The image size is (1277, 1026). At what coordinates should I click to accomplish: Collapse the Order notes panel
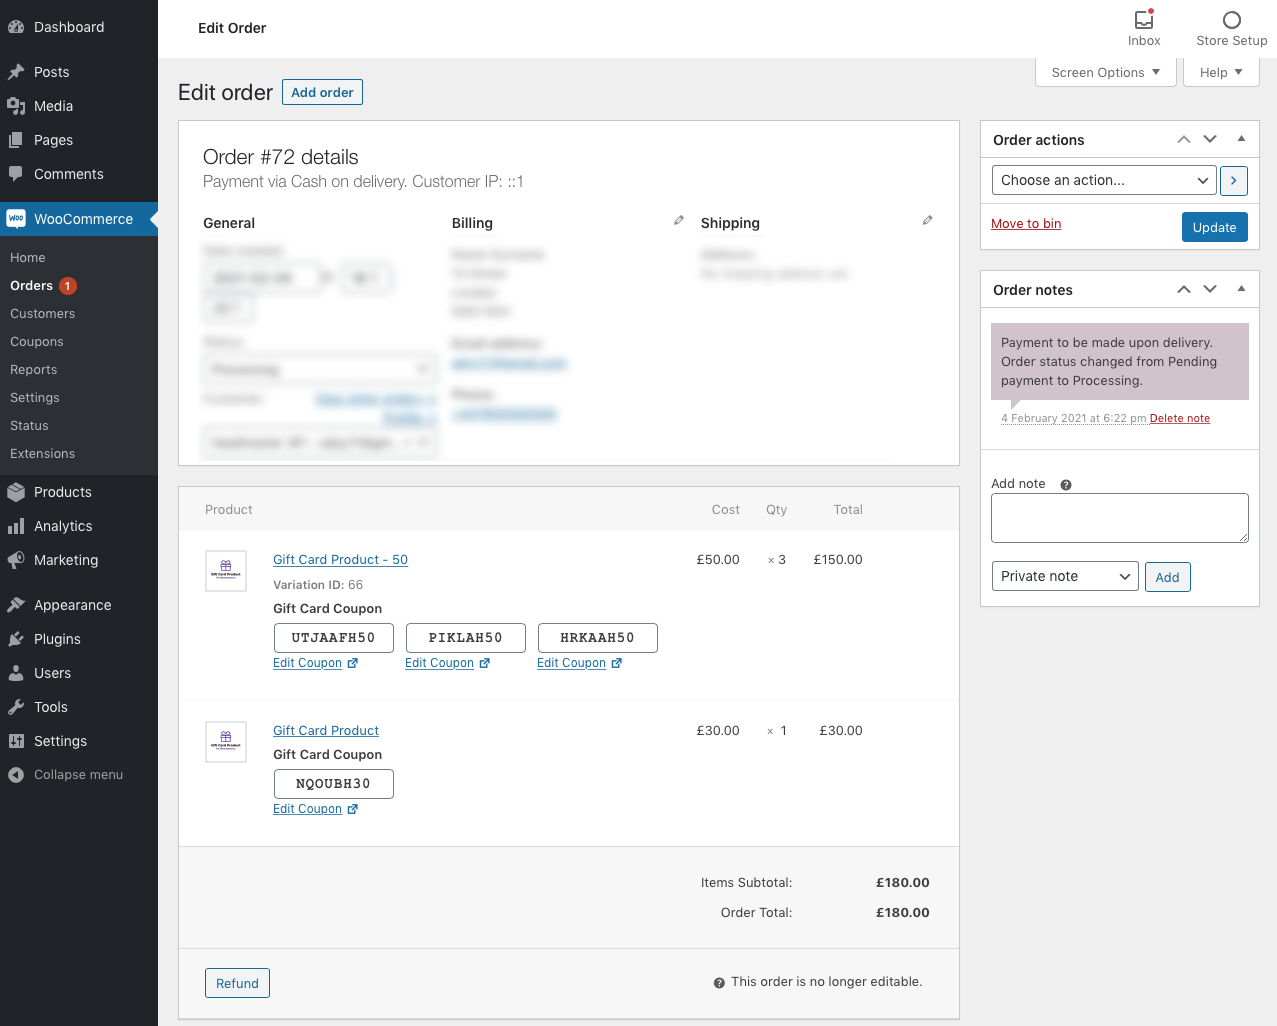(x=1241, y=289)
